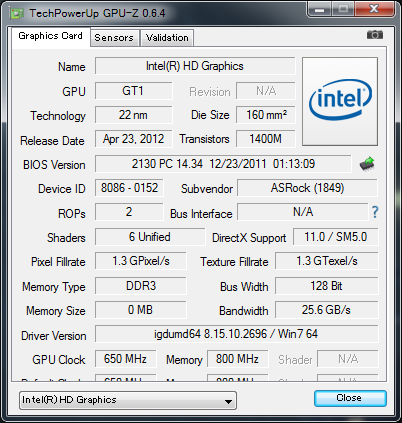Click GPU Clock value 650 MHz

pos(125,359)
